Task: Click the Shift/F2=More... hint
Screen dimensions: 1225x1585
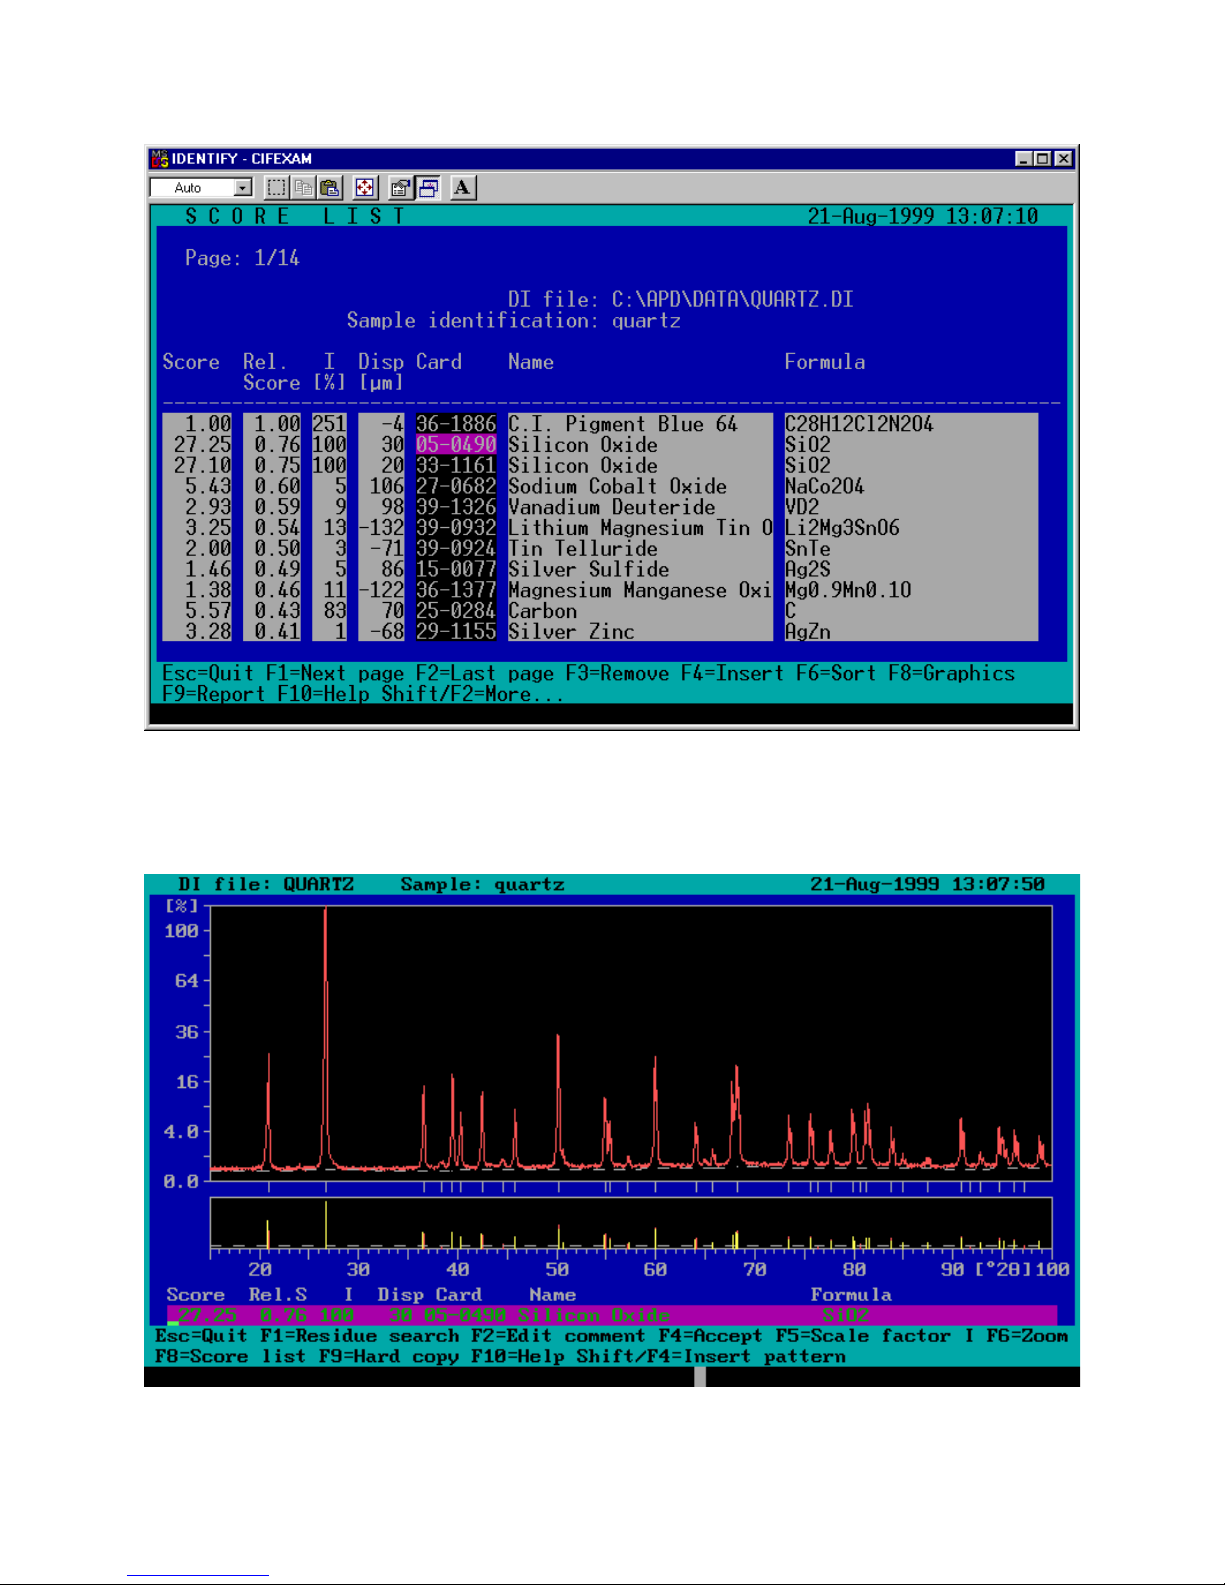Action: click(x=473, y=694)
